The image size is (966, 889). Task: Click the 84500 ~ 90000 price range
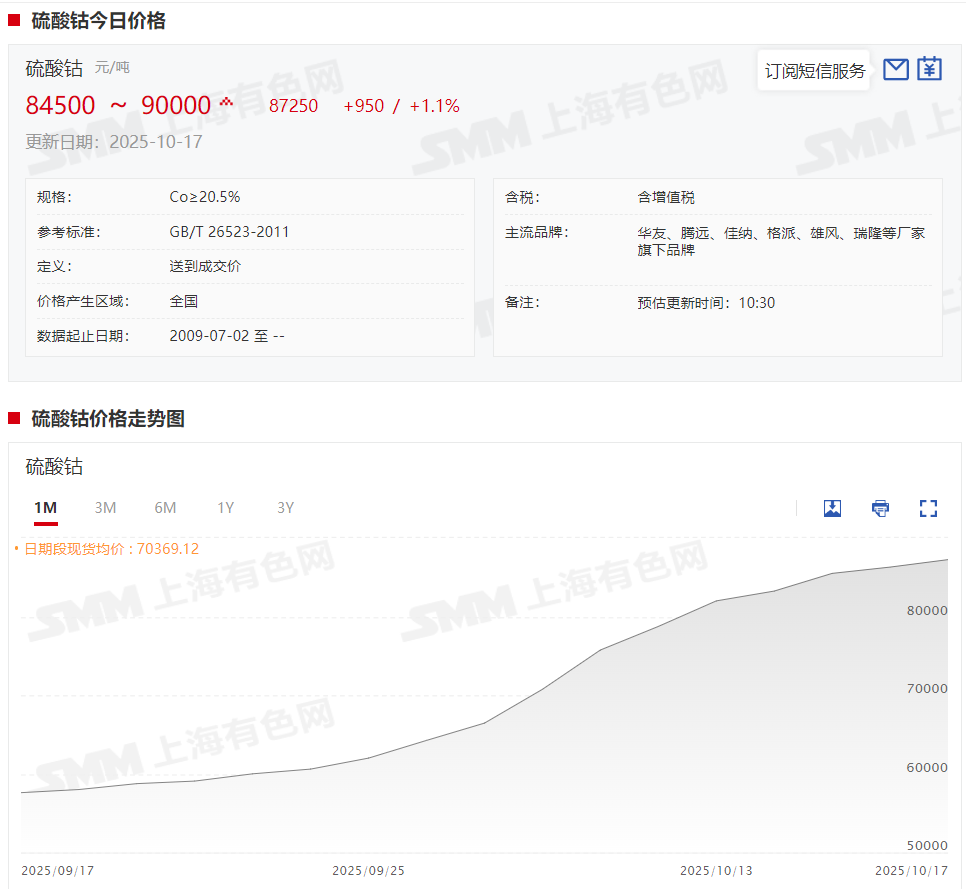coord(118,106)
